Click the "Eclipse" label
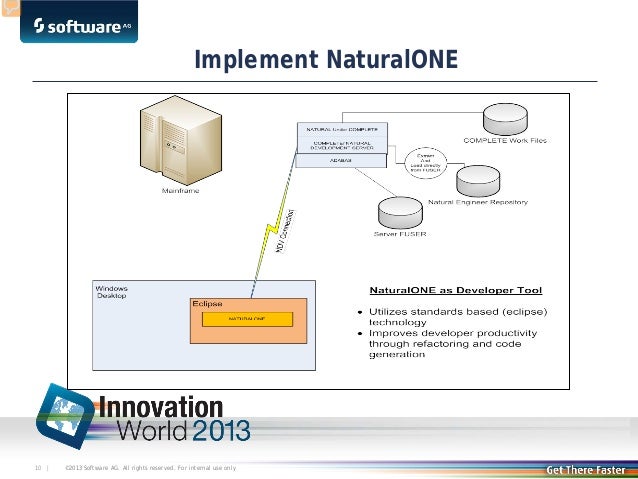638x479 pixels. point(207,304)
